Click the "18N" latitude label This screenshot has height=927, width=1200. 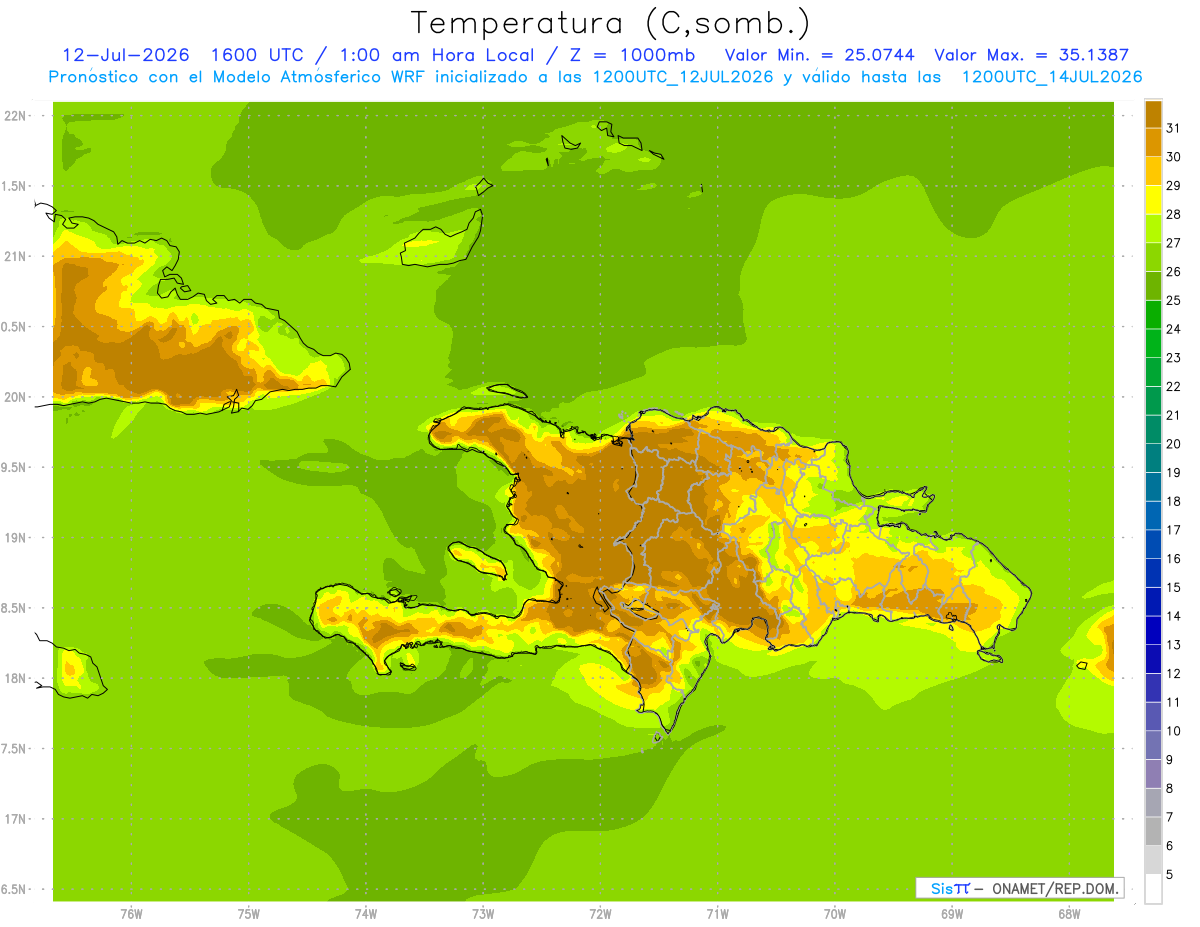(x=14, y=678)
